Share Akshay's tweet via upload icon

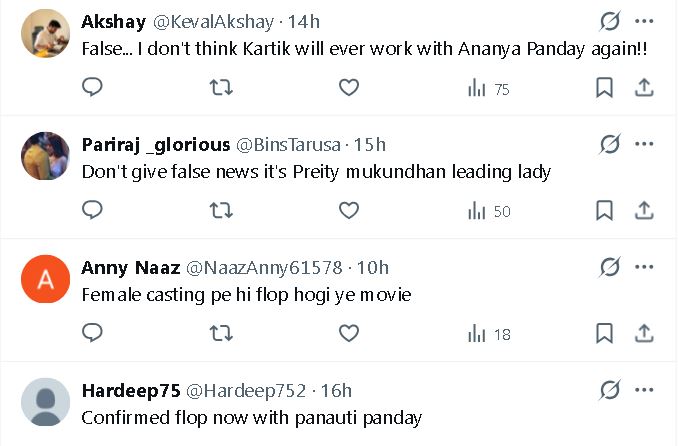pyautogui.click(x=645, y=88)
